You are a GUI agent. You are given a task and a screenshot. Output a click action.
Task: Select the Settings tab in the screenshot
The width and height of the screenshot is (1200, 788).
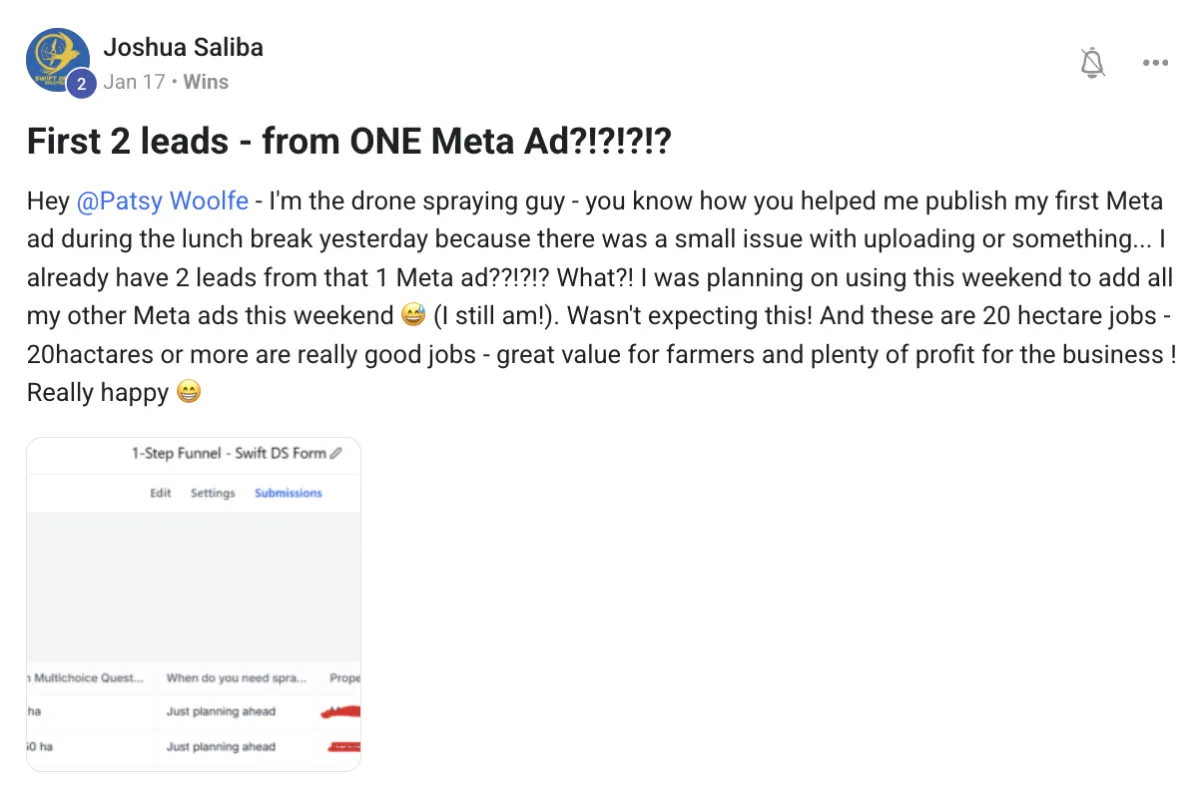point(213,493)
